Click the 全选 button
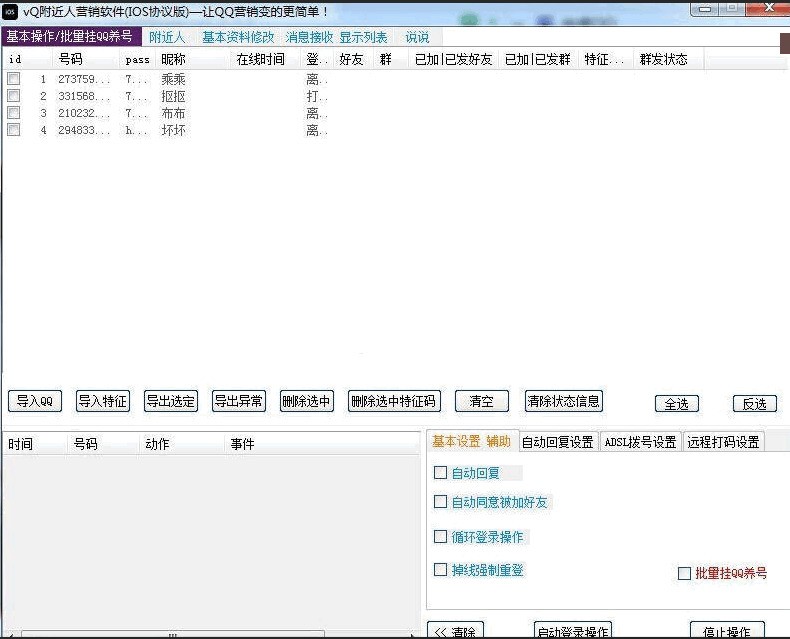 tap(677, 404)
